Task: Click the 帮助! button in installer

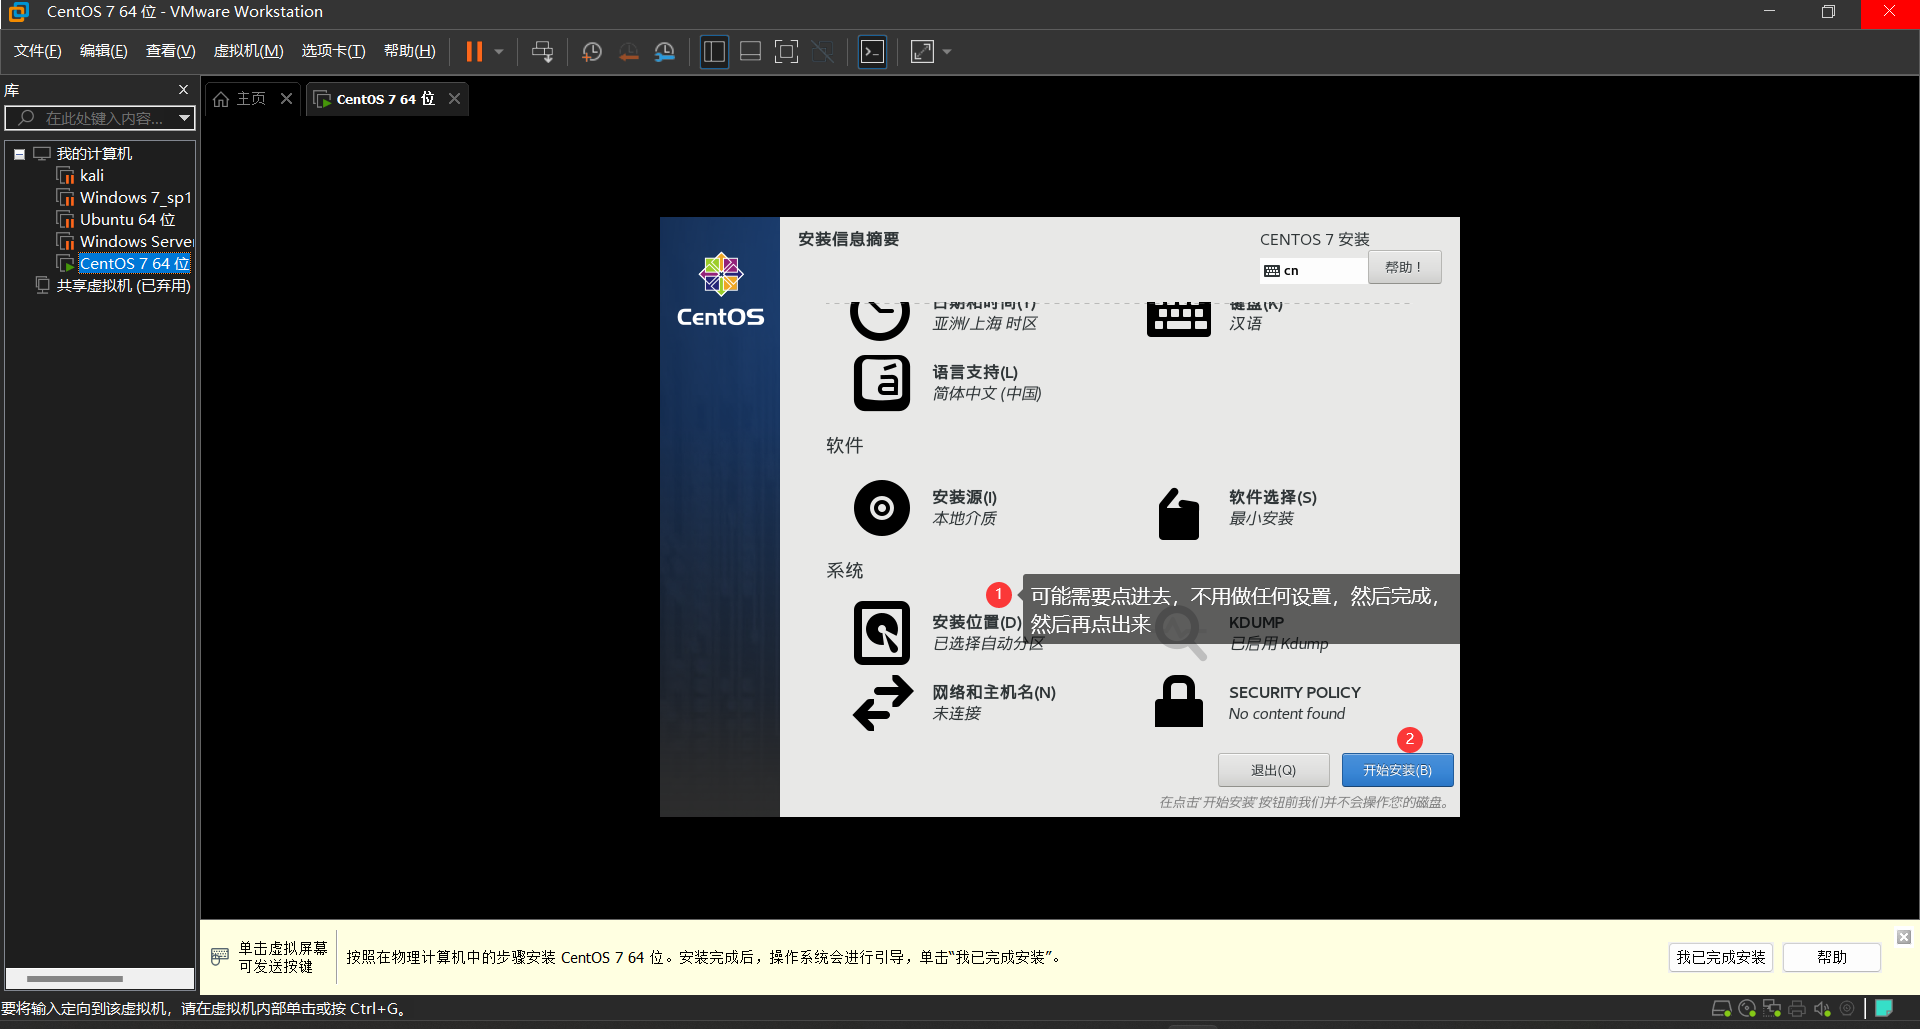Action: coord(1404,267)
